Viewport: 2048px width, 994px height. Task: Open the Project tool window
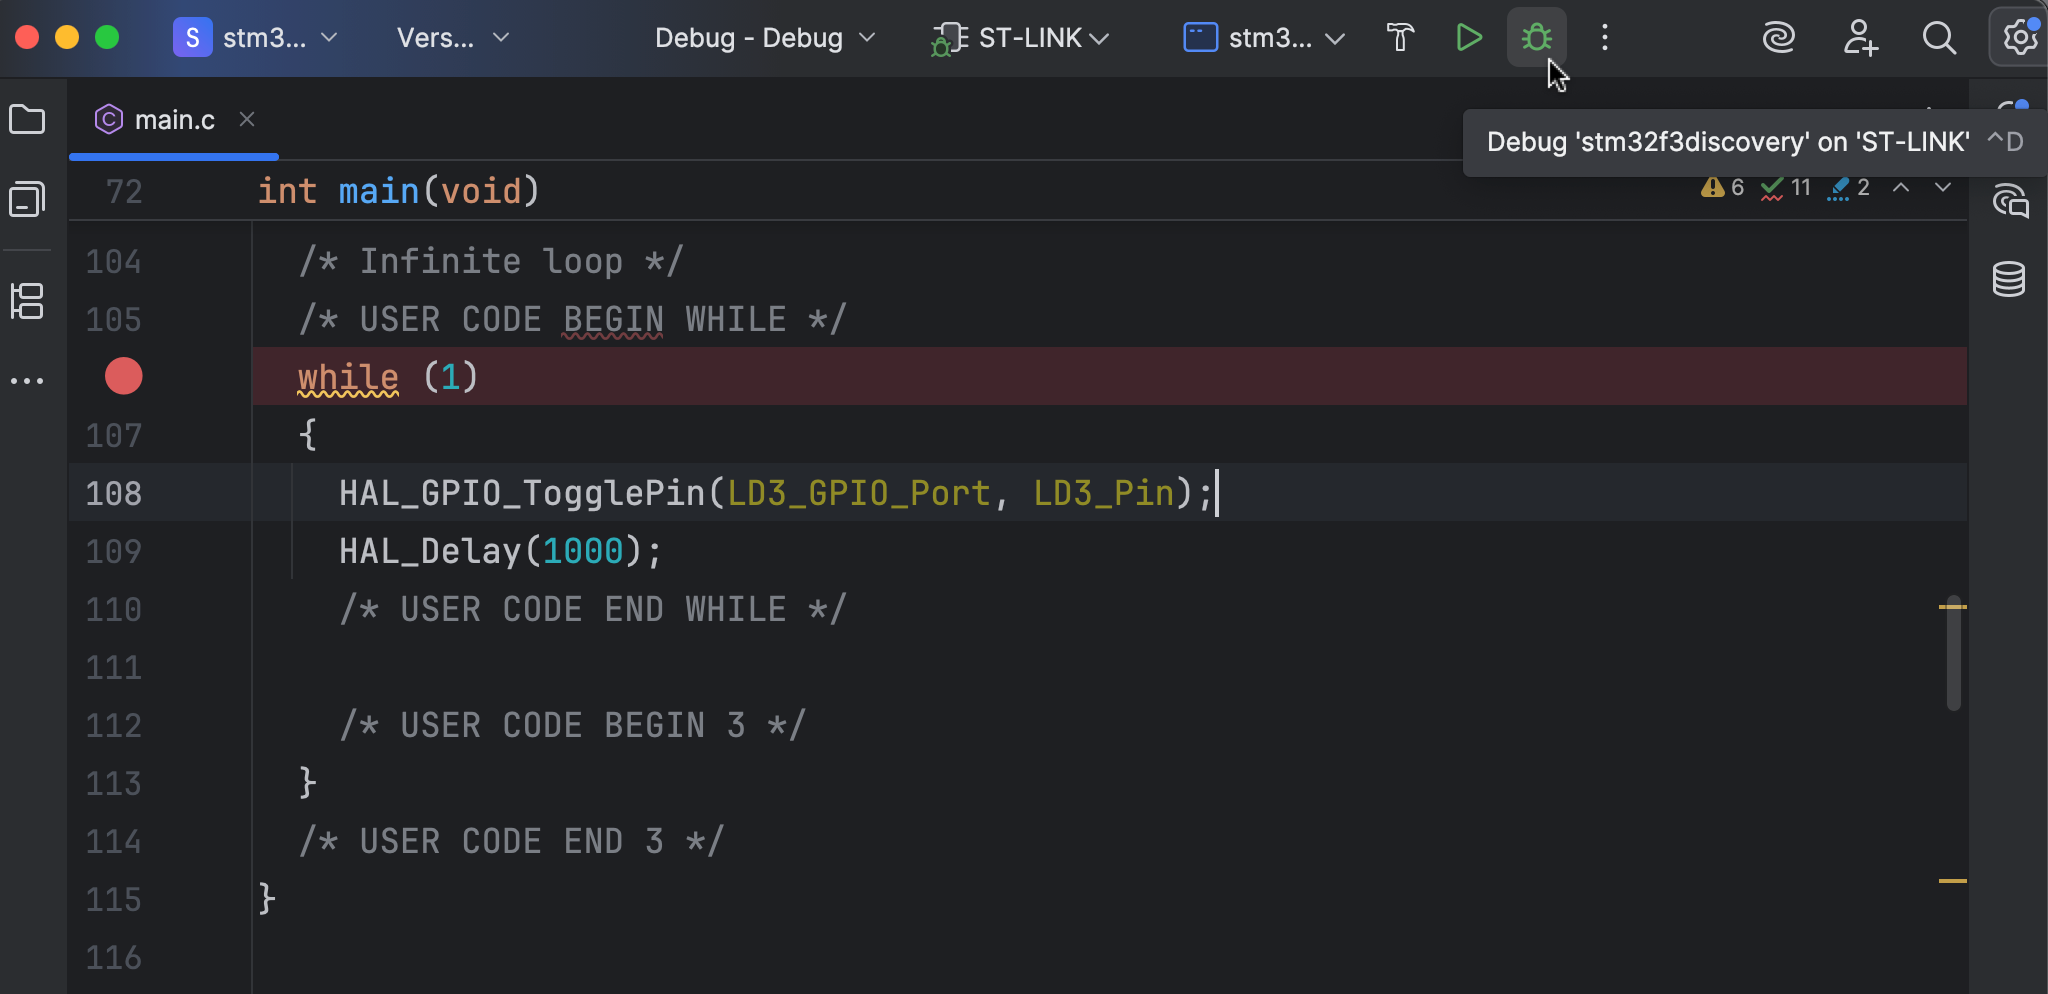click(27, 119)
